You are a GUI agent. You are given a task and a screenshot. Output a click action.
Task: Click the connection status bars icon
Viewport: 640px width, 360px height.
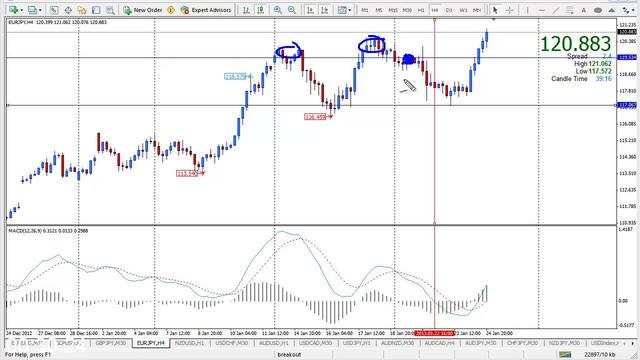point(565,354)
